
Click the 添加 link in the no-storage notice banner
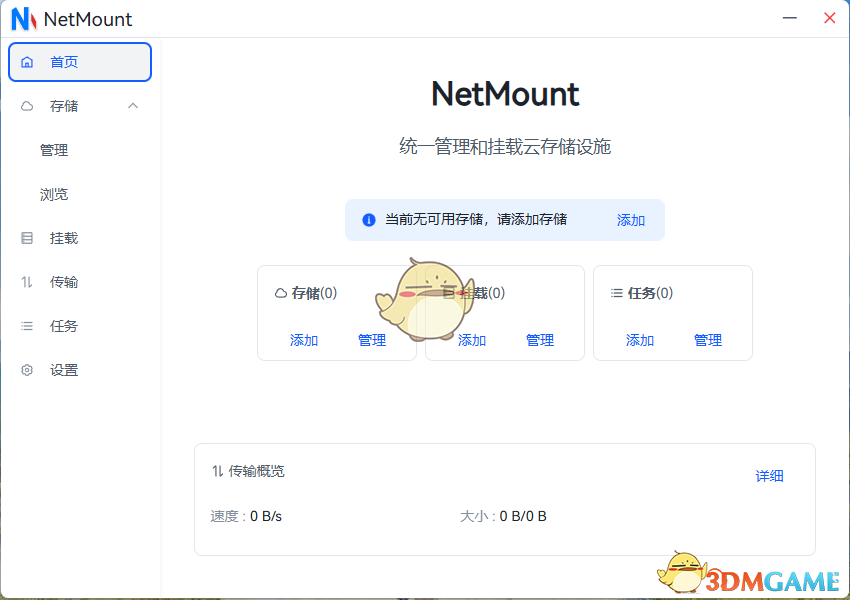(631, 219)
